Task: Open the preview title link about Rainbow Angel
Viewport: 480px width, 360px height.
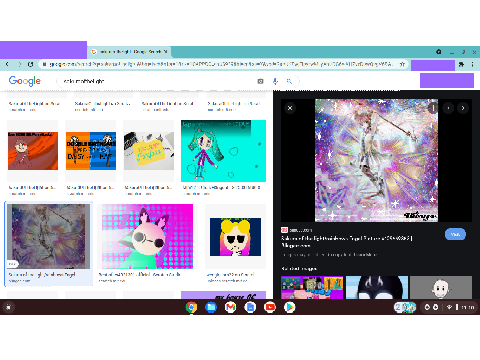Action: coord(347,242)
